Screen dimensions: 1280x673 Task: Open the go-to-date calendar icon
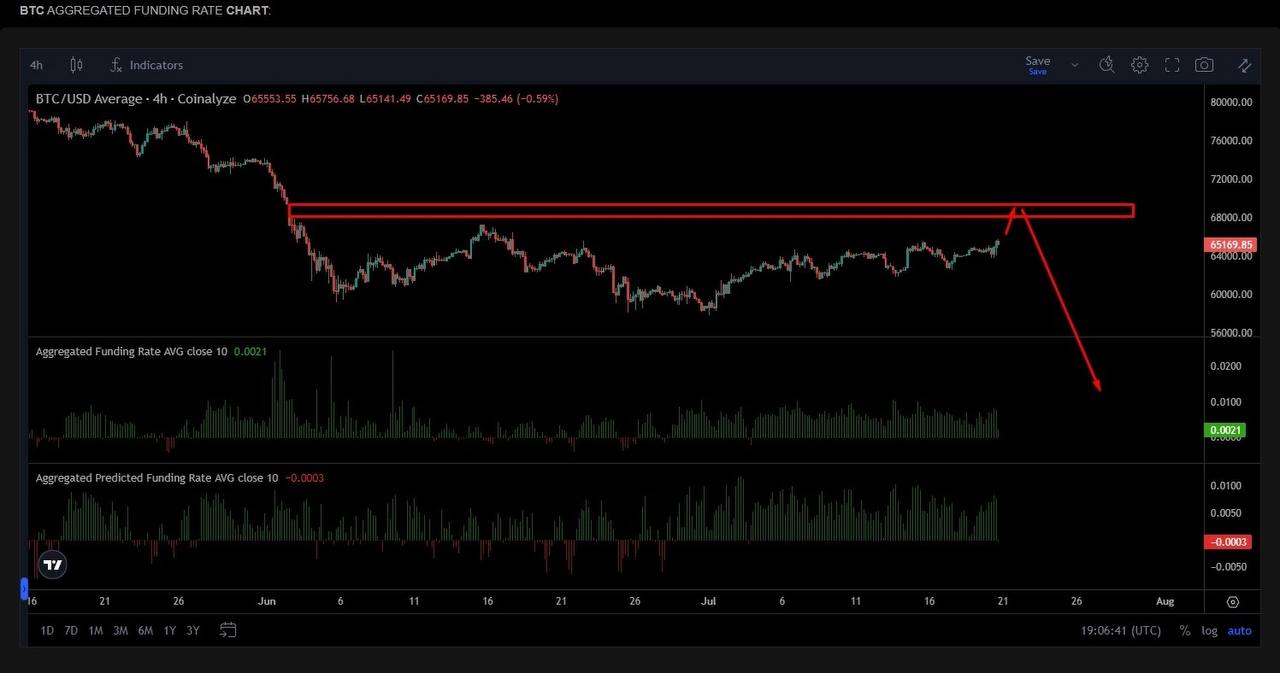pos(228,631)
